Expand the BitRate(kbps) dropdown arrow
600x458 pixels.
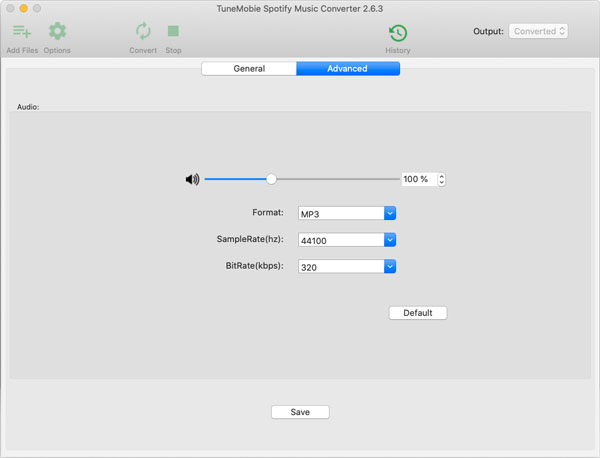tap(390, 266)
